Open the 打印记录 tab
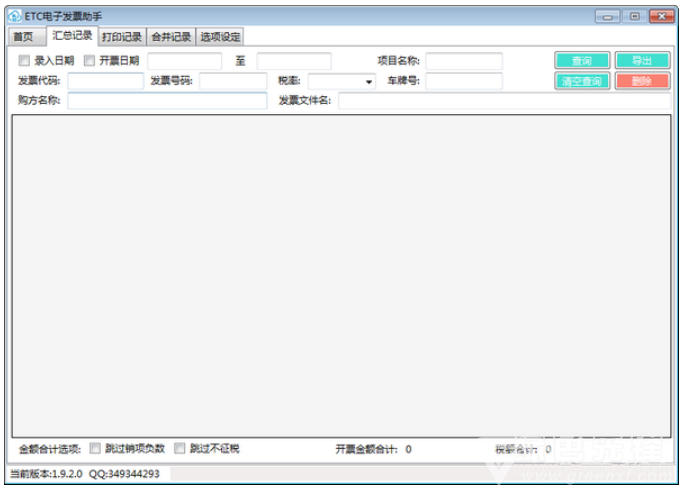Image resolution: width=683 pixels, height=490 pixels. [122, 37]
